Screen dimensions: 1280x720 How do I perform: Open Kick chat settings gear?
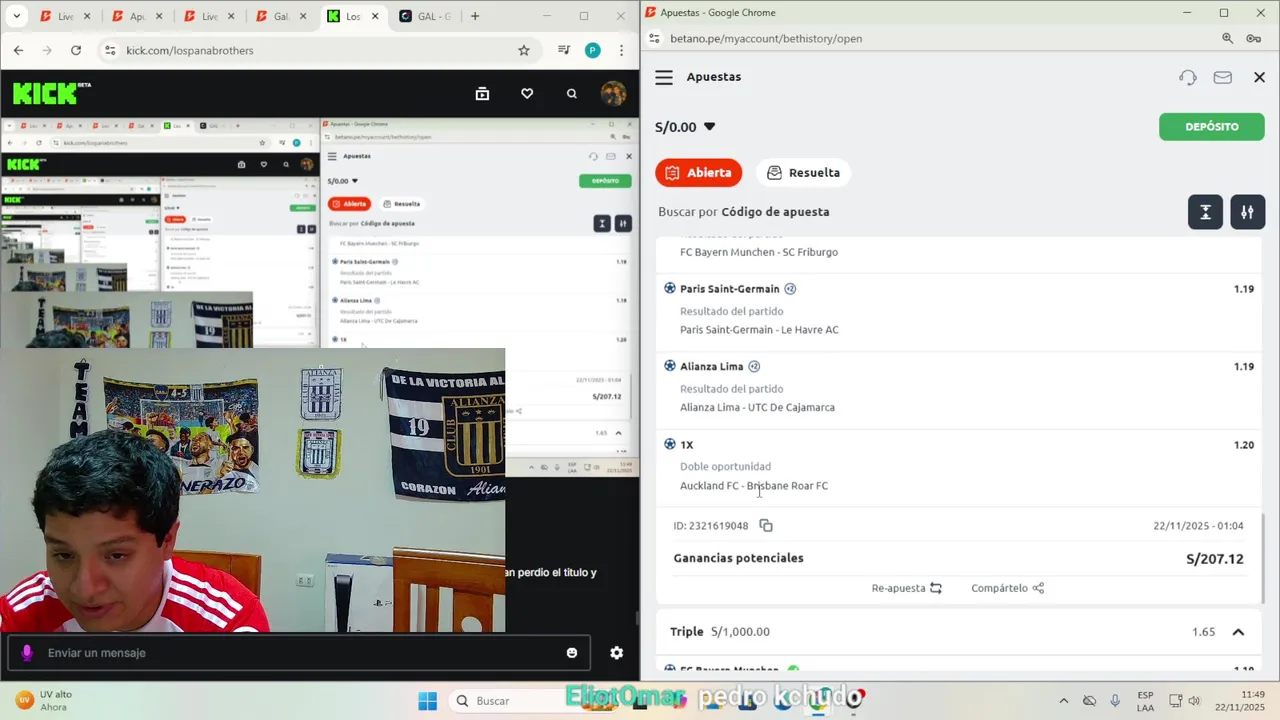616,653
